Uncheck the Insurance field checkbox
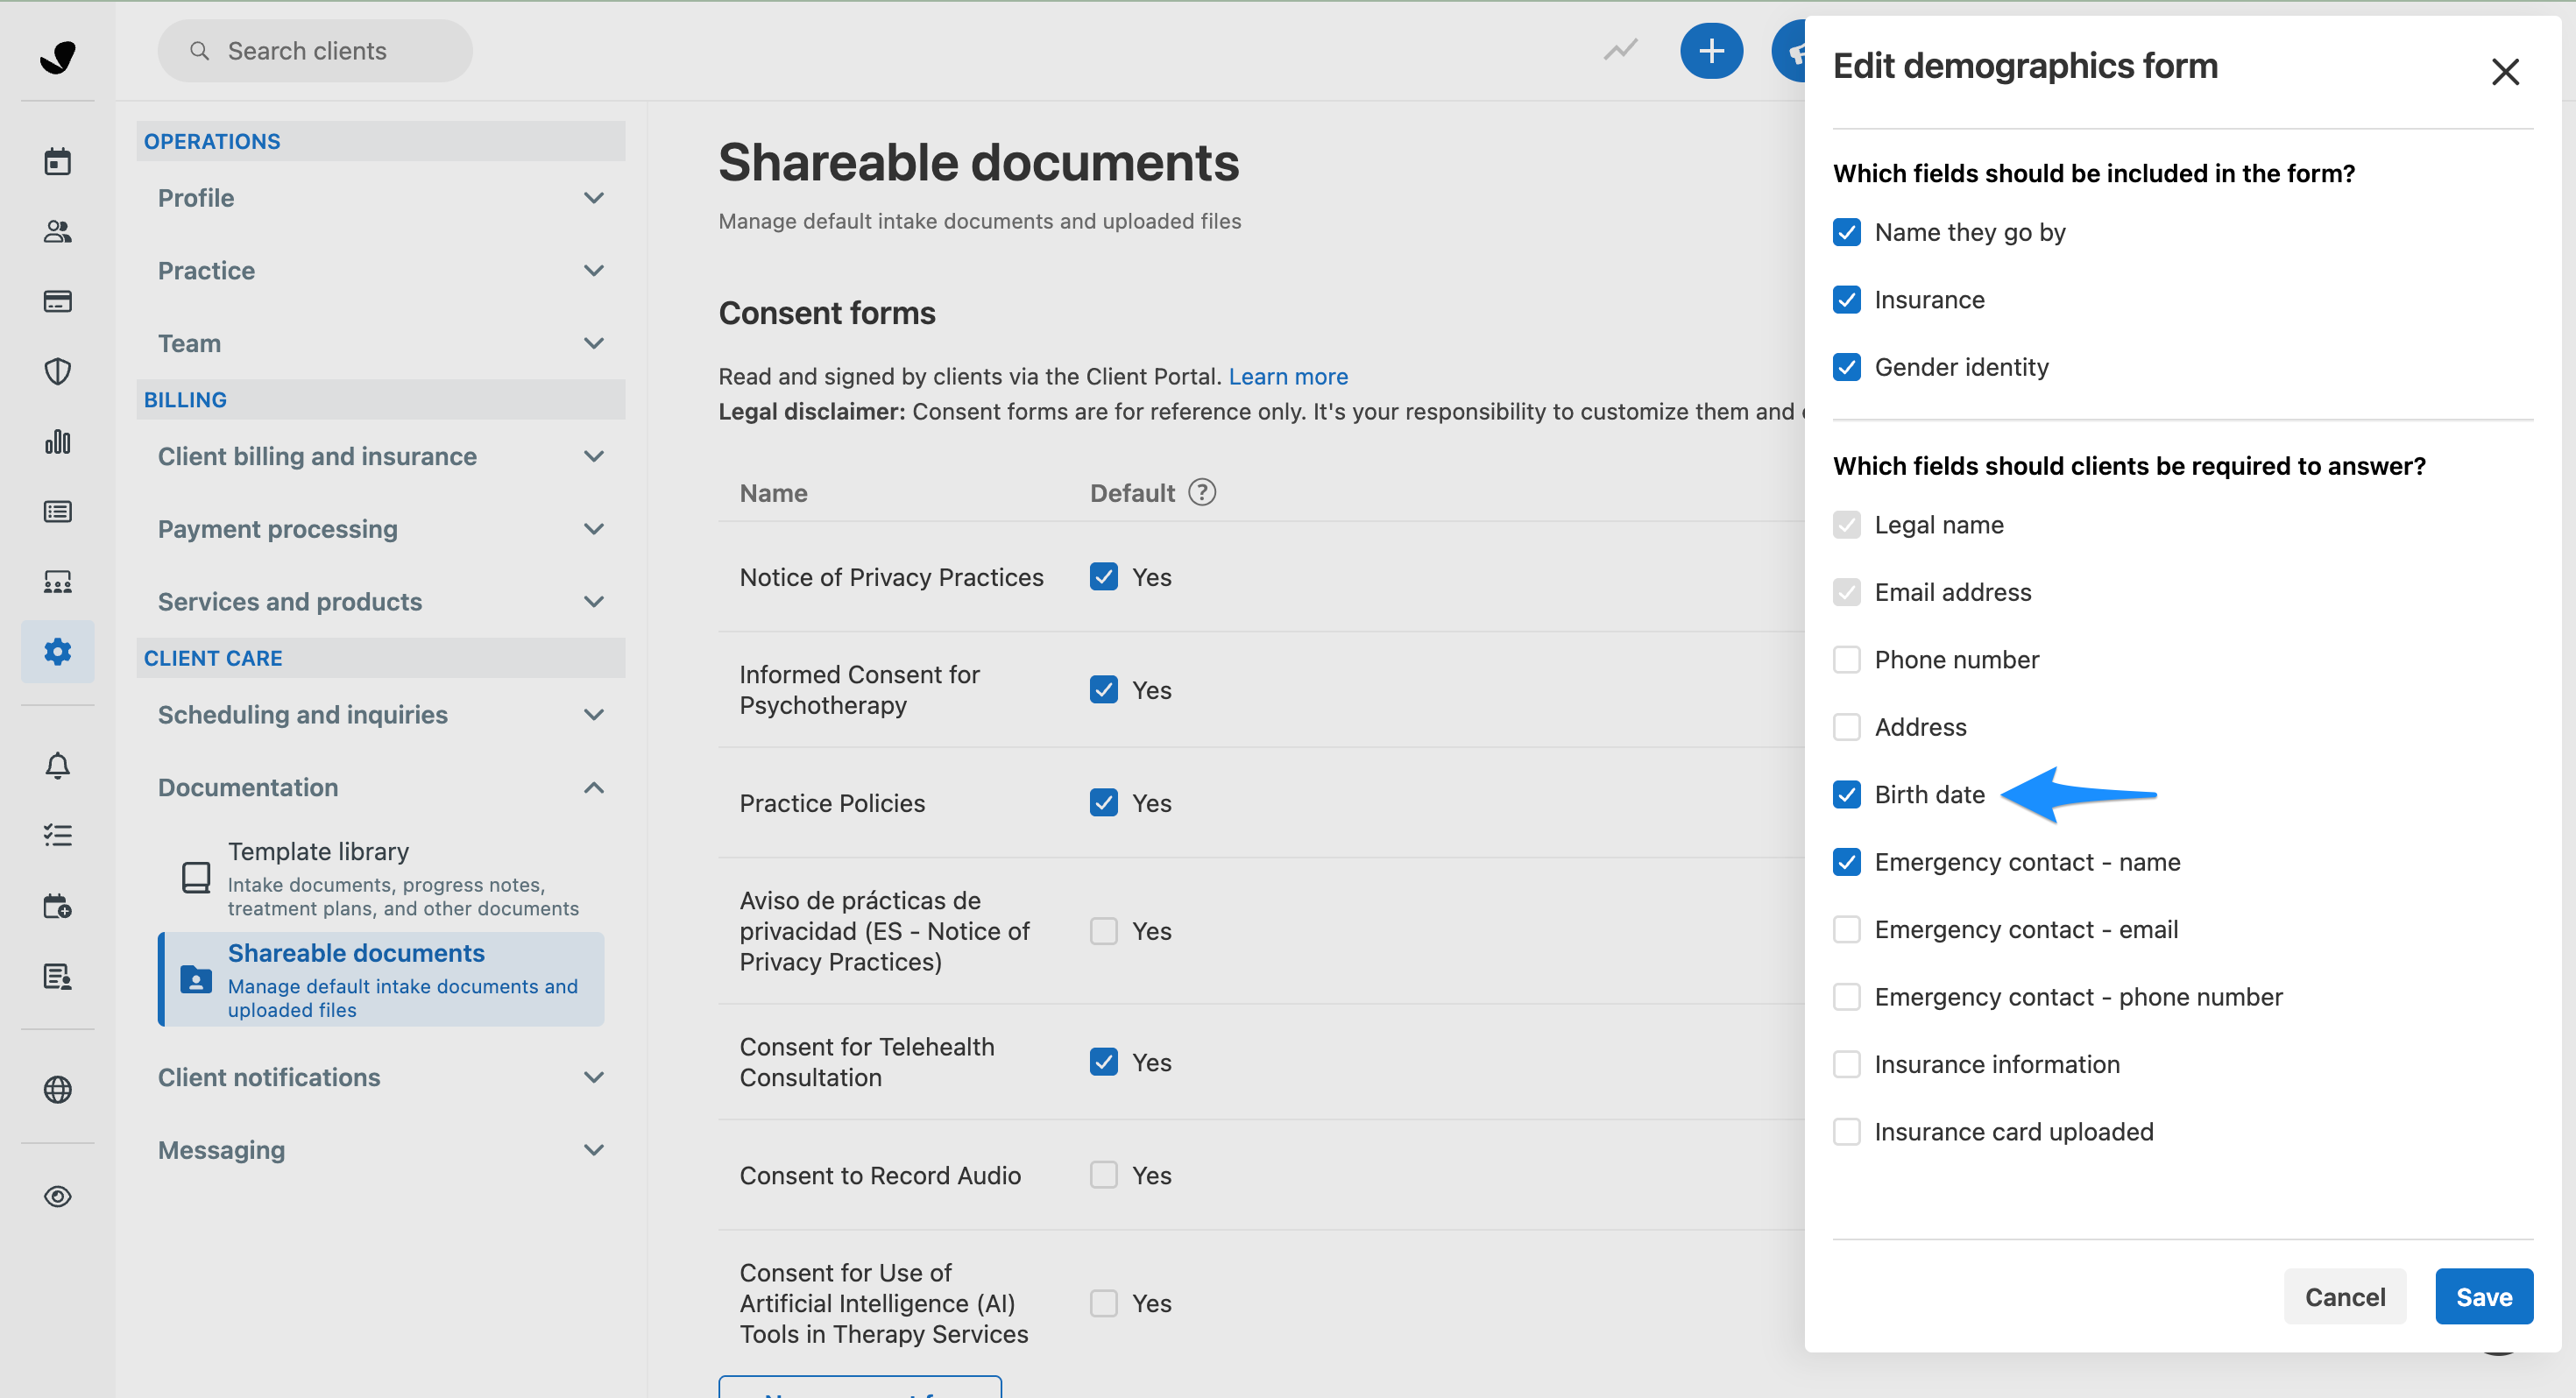The image size is (2576, 1398). (1847, 299)
